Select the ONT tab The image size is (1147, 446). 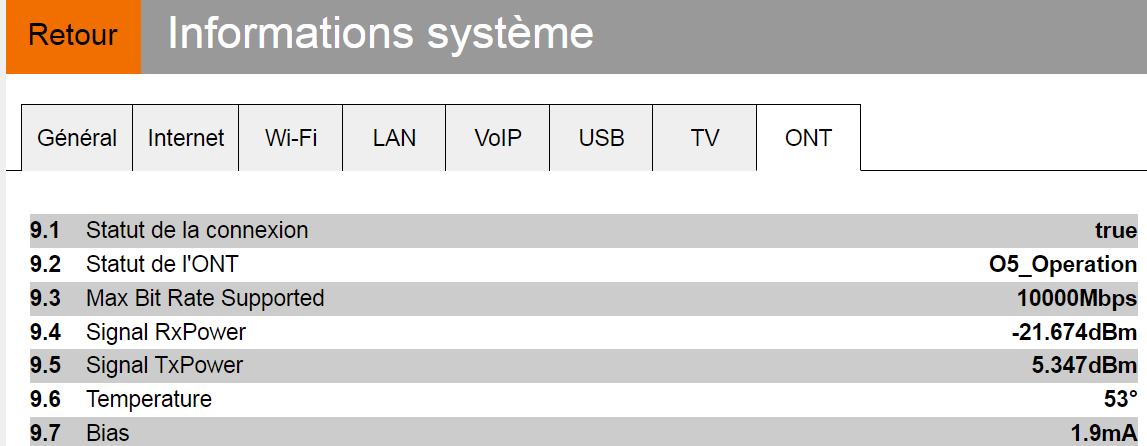point(808,138)
